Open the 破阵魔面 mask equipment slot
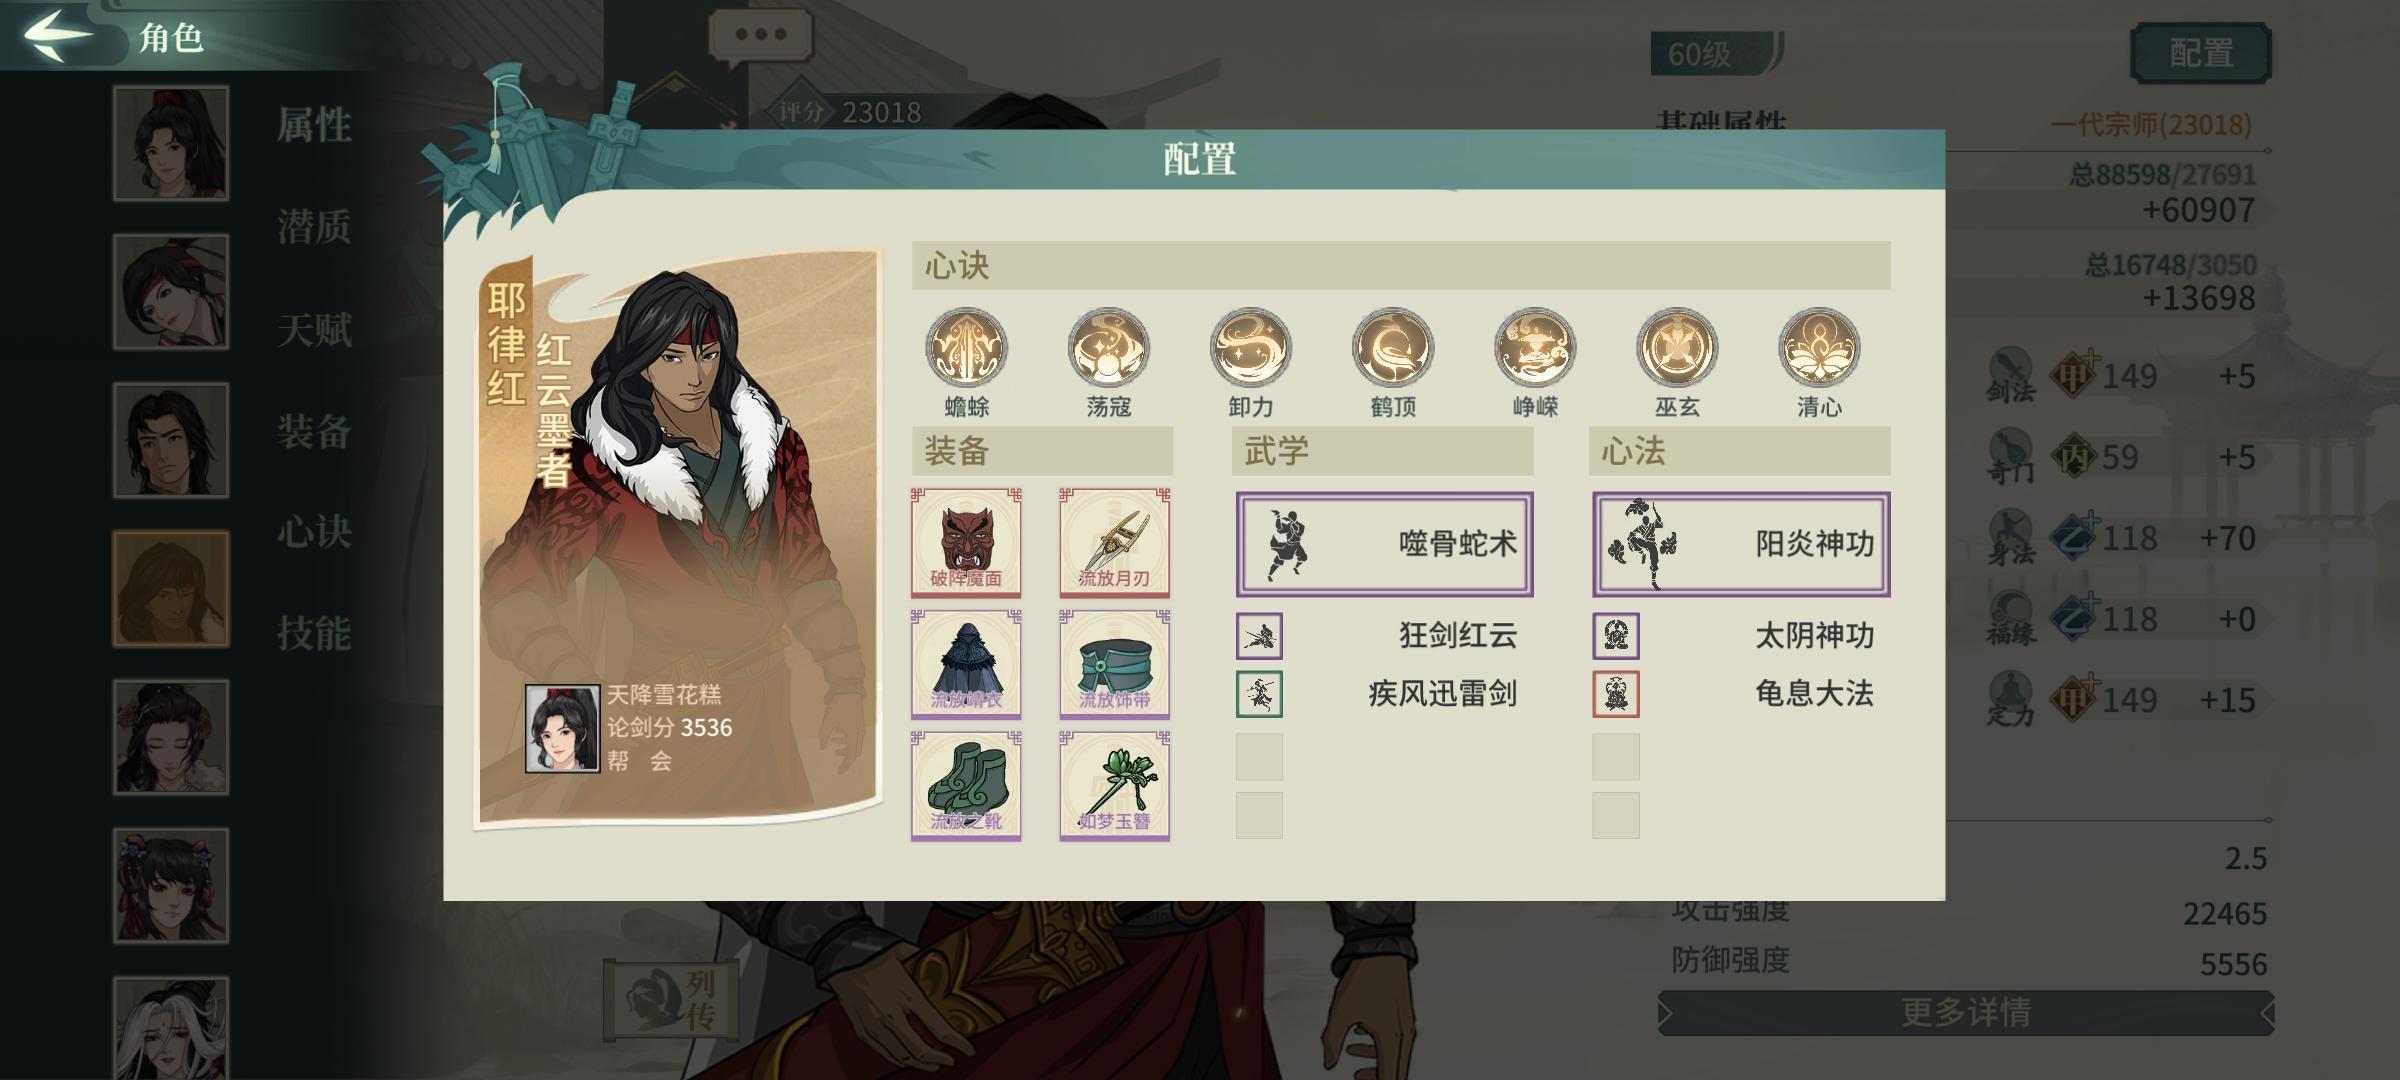This screenshot has height=1080, width=2400. [966, 542]
